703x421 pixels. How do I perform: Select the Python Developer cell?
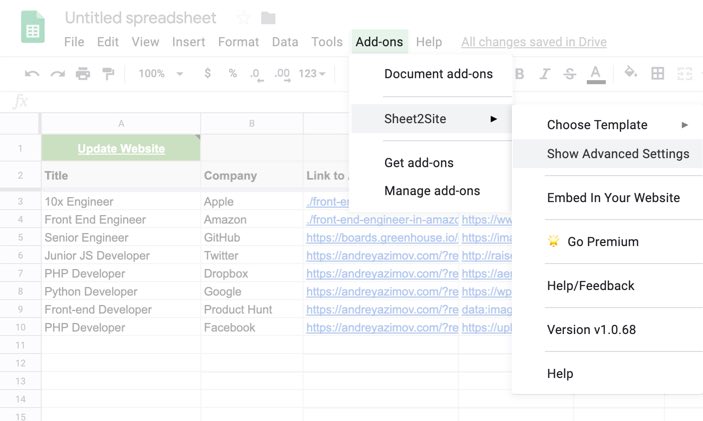(121, 291)
